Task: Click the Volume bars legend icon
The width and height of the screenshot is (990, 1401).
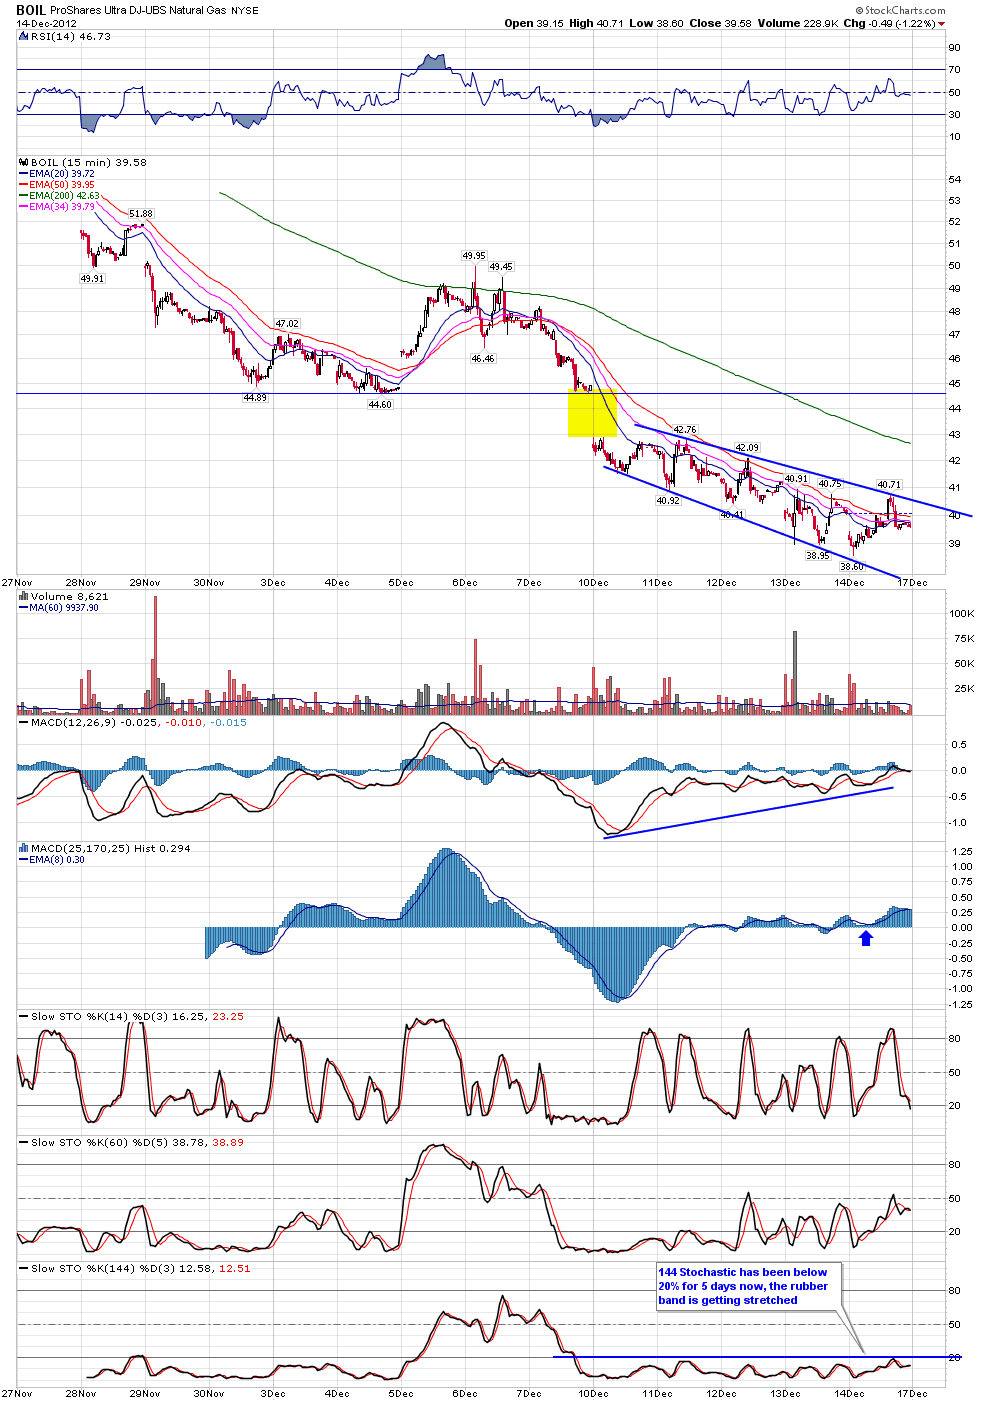Action: 24,596
